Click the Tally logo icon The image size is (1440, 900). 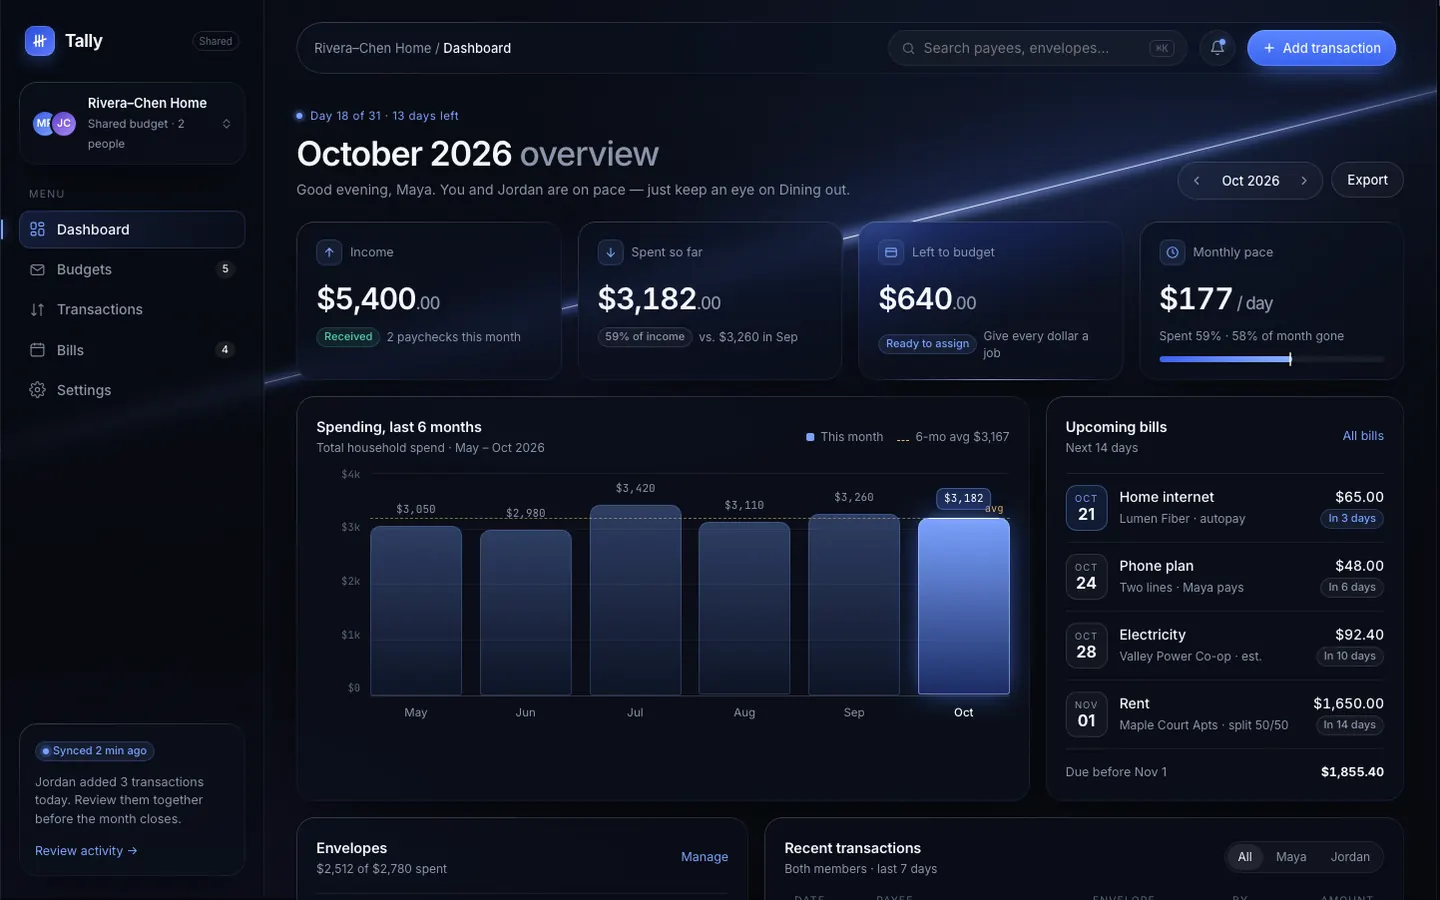click(x=40, y=41)
